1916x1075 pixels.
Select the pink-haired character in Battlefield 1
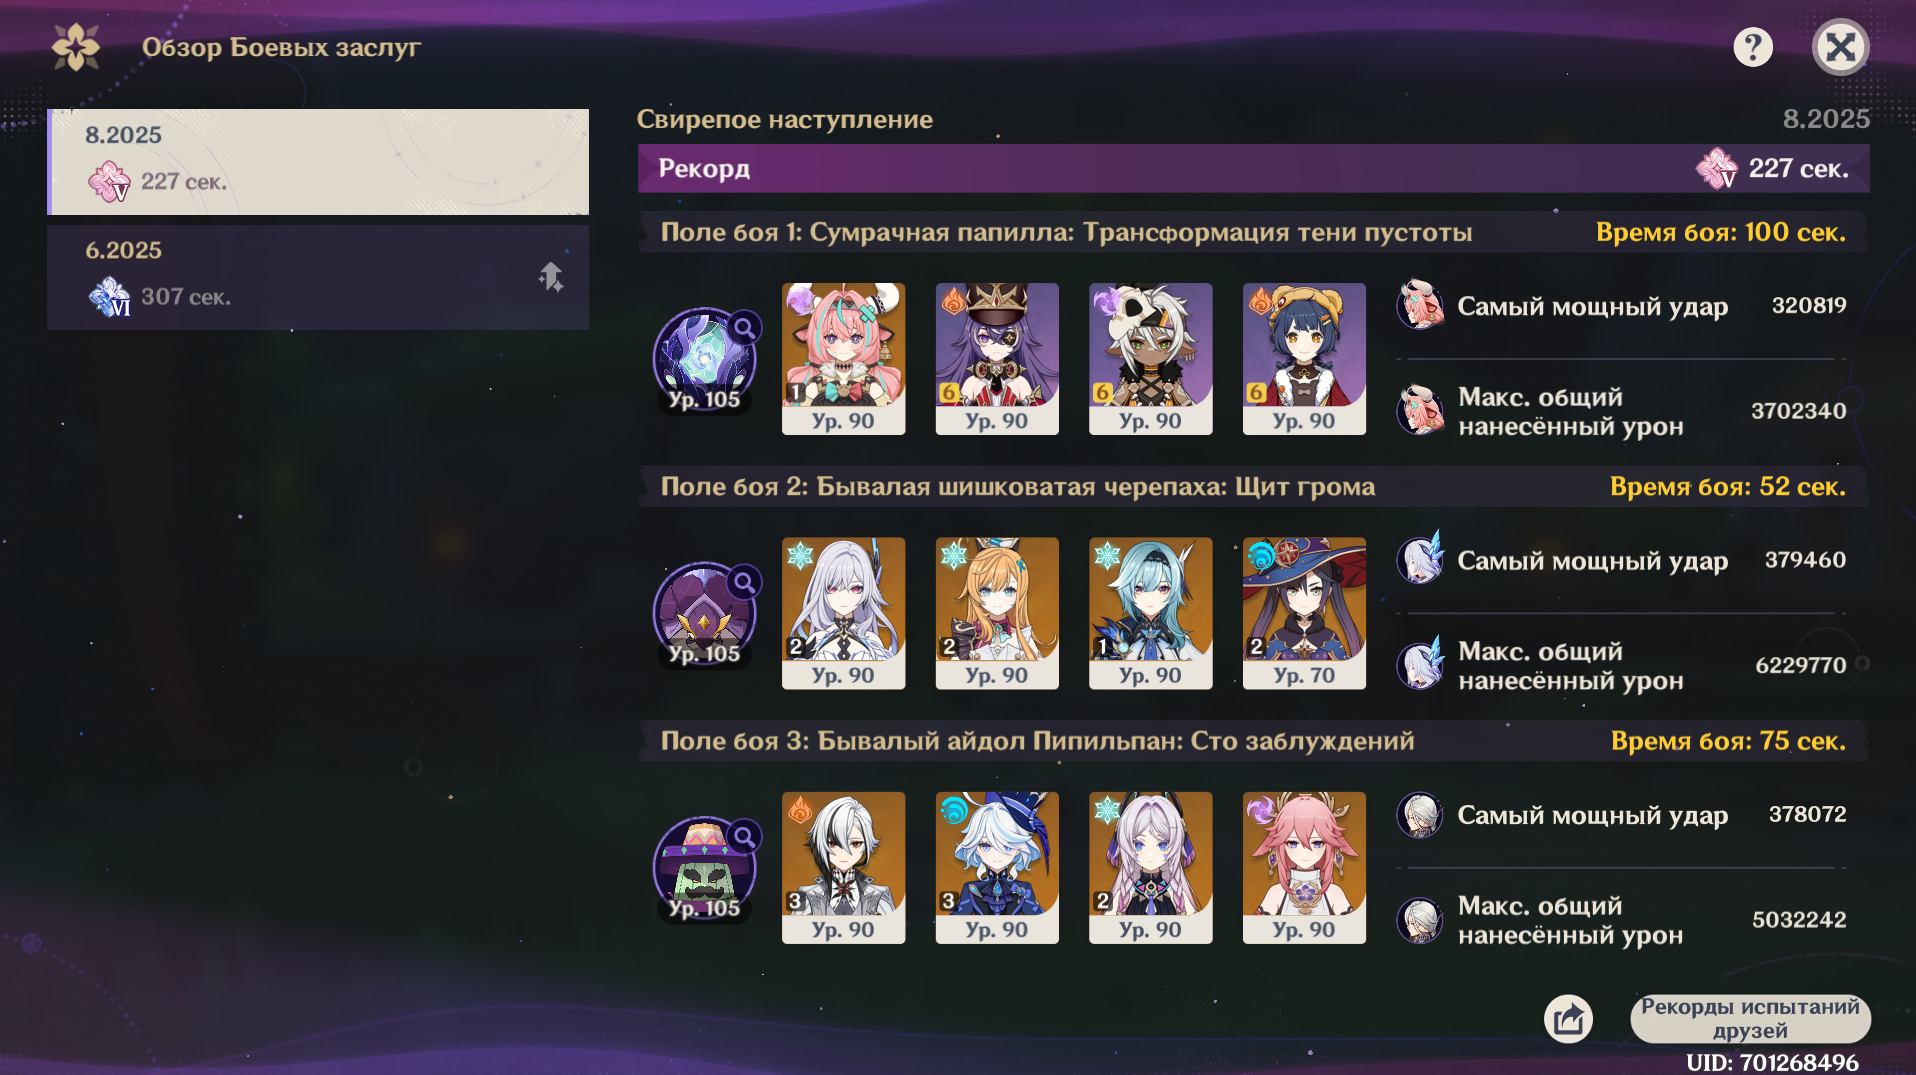coord(843,359)
